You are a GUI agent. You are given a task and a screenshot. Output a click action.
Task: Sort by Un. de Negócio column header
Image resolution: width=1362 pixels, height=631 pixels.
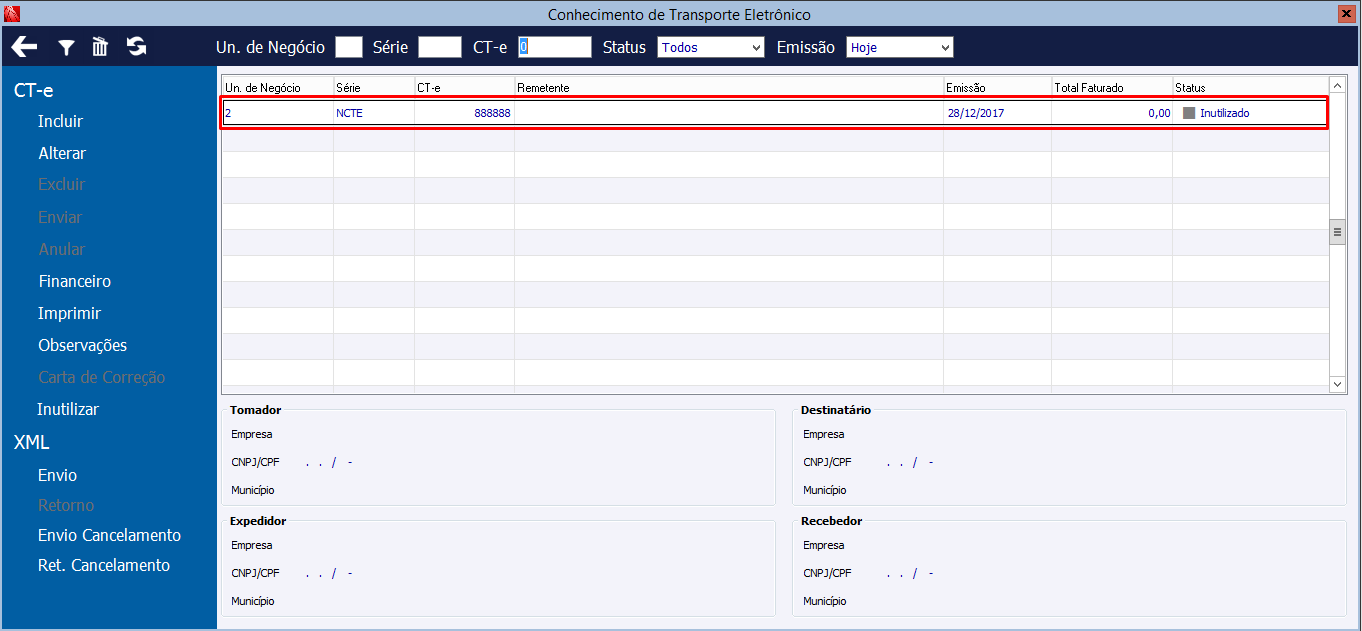(x=277, y=87)
